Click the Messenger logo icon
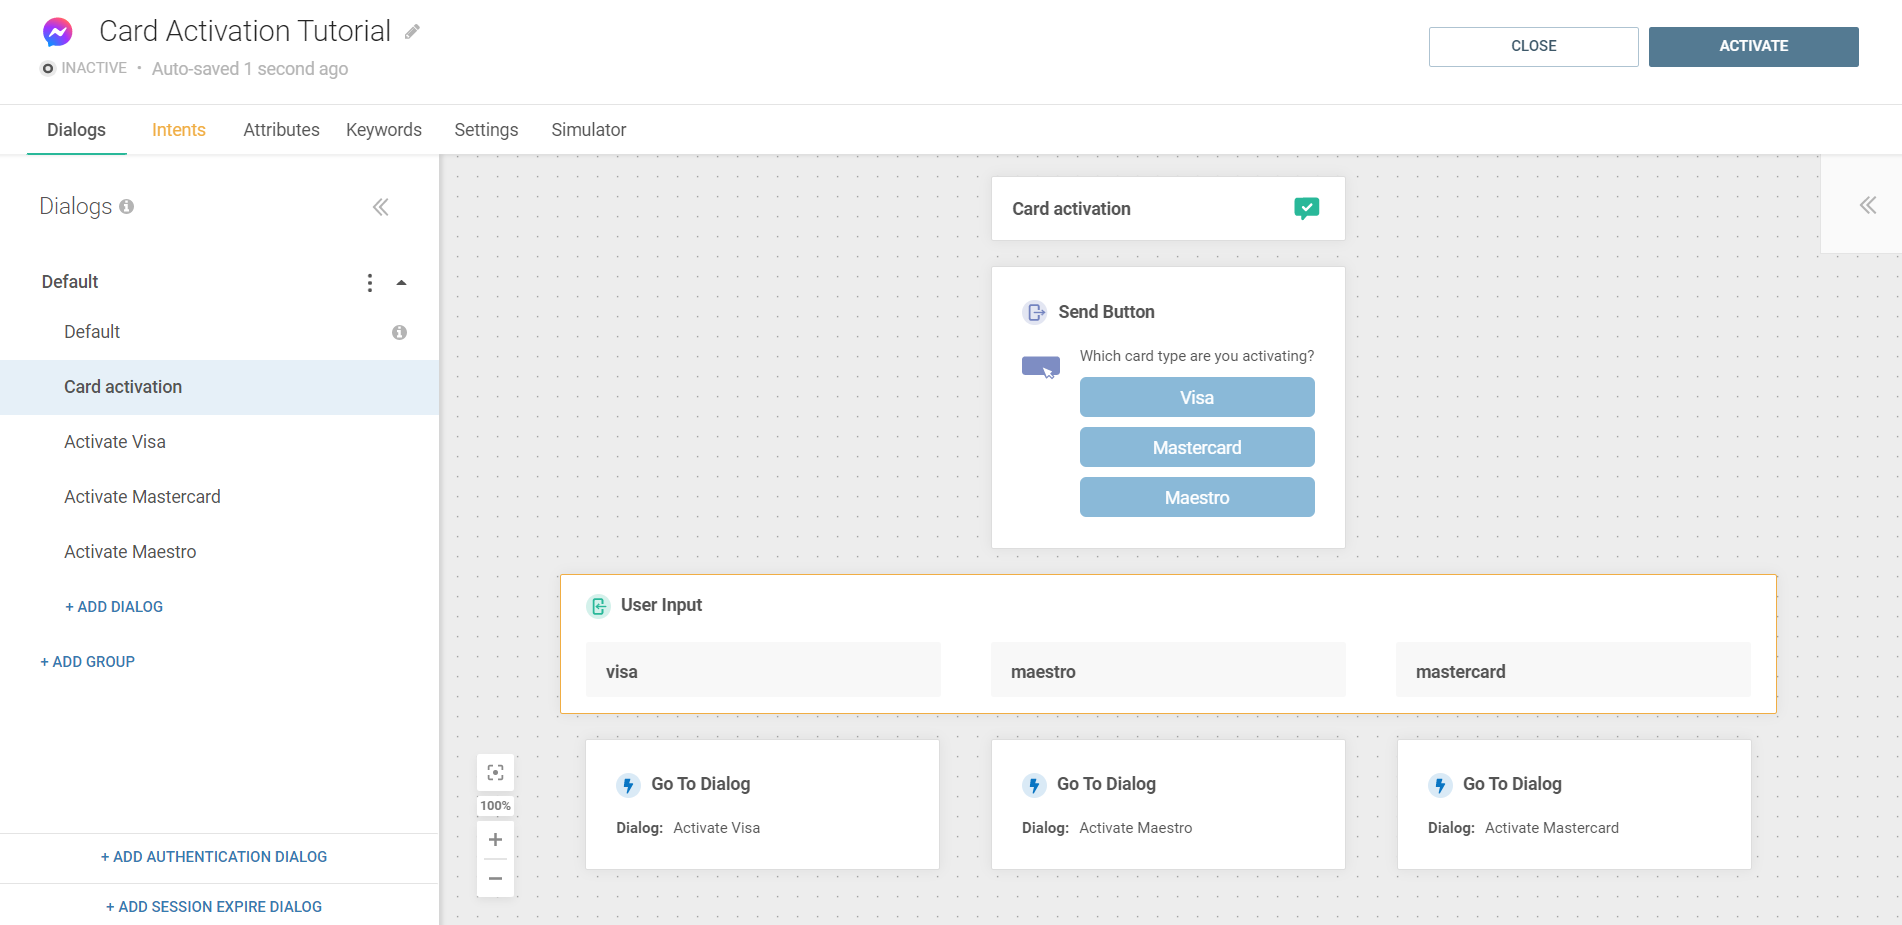This screenshot has height=925, width=1902. pos(57,32)
